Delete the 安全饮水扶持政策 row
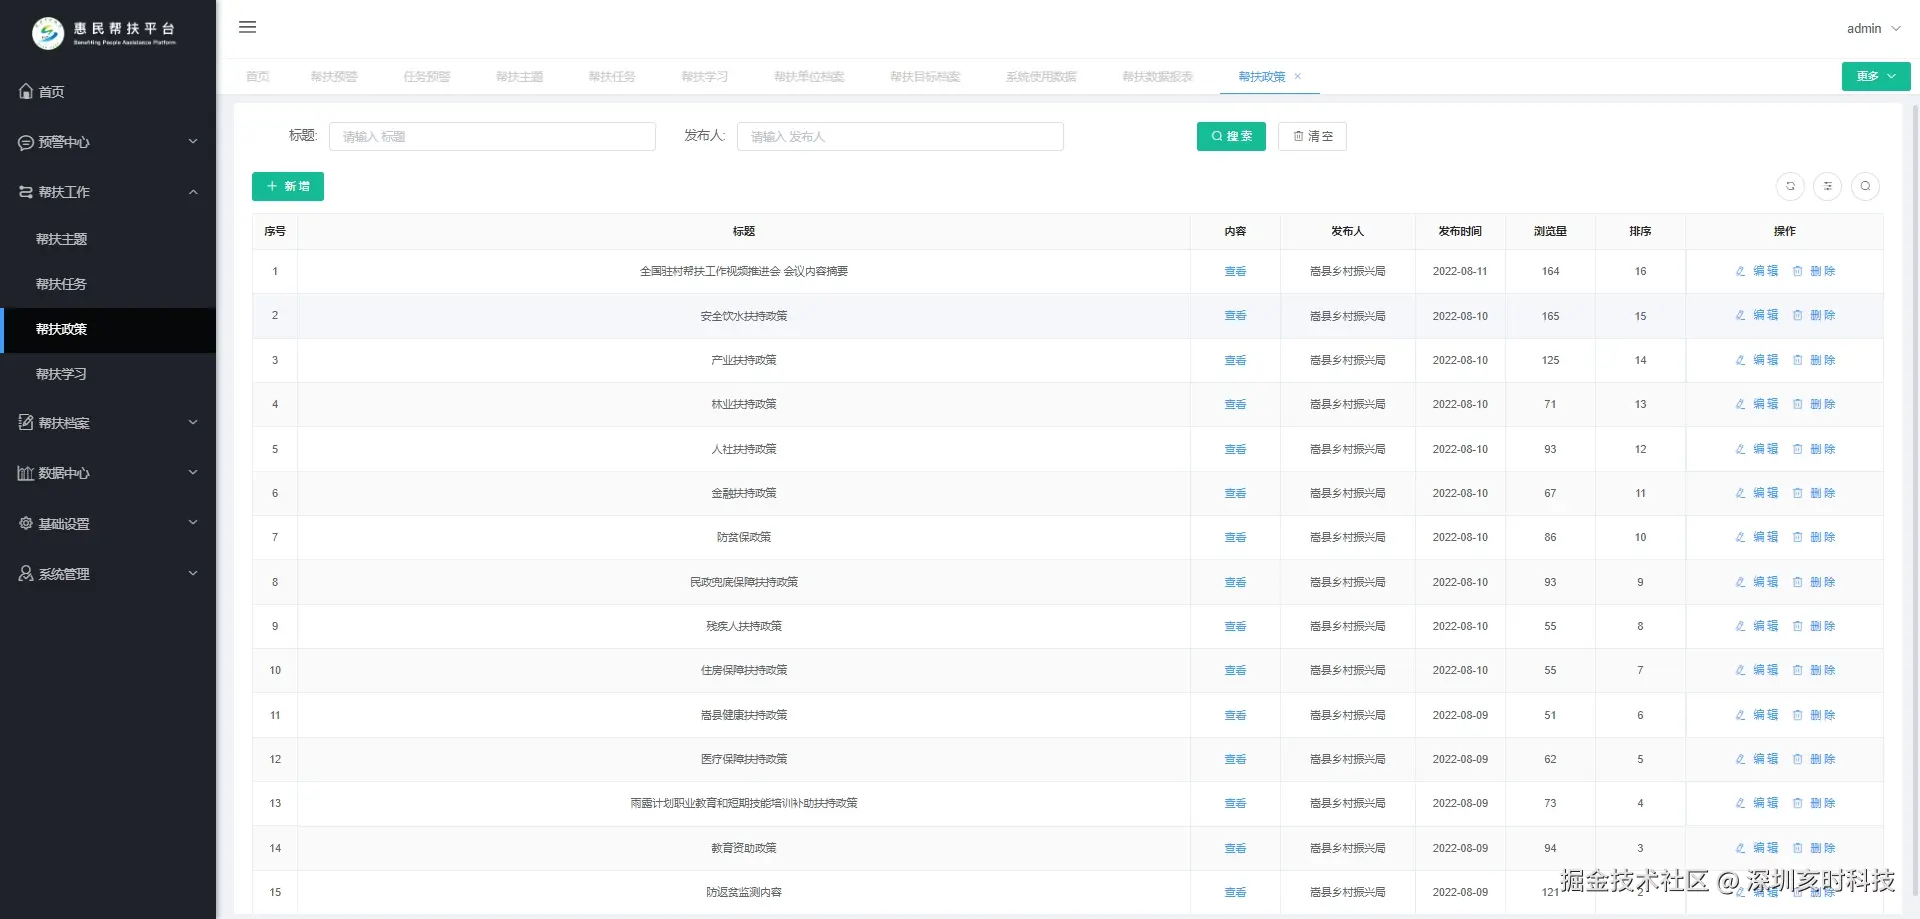This screenshot has width=1920, height=919. [1814, 315]
